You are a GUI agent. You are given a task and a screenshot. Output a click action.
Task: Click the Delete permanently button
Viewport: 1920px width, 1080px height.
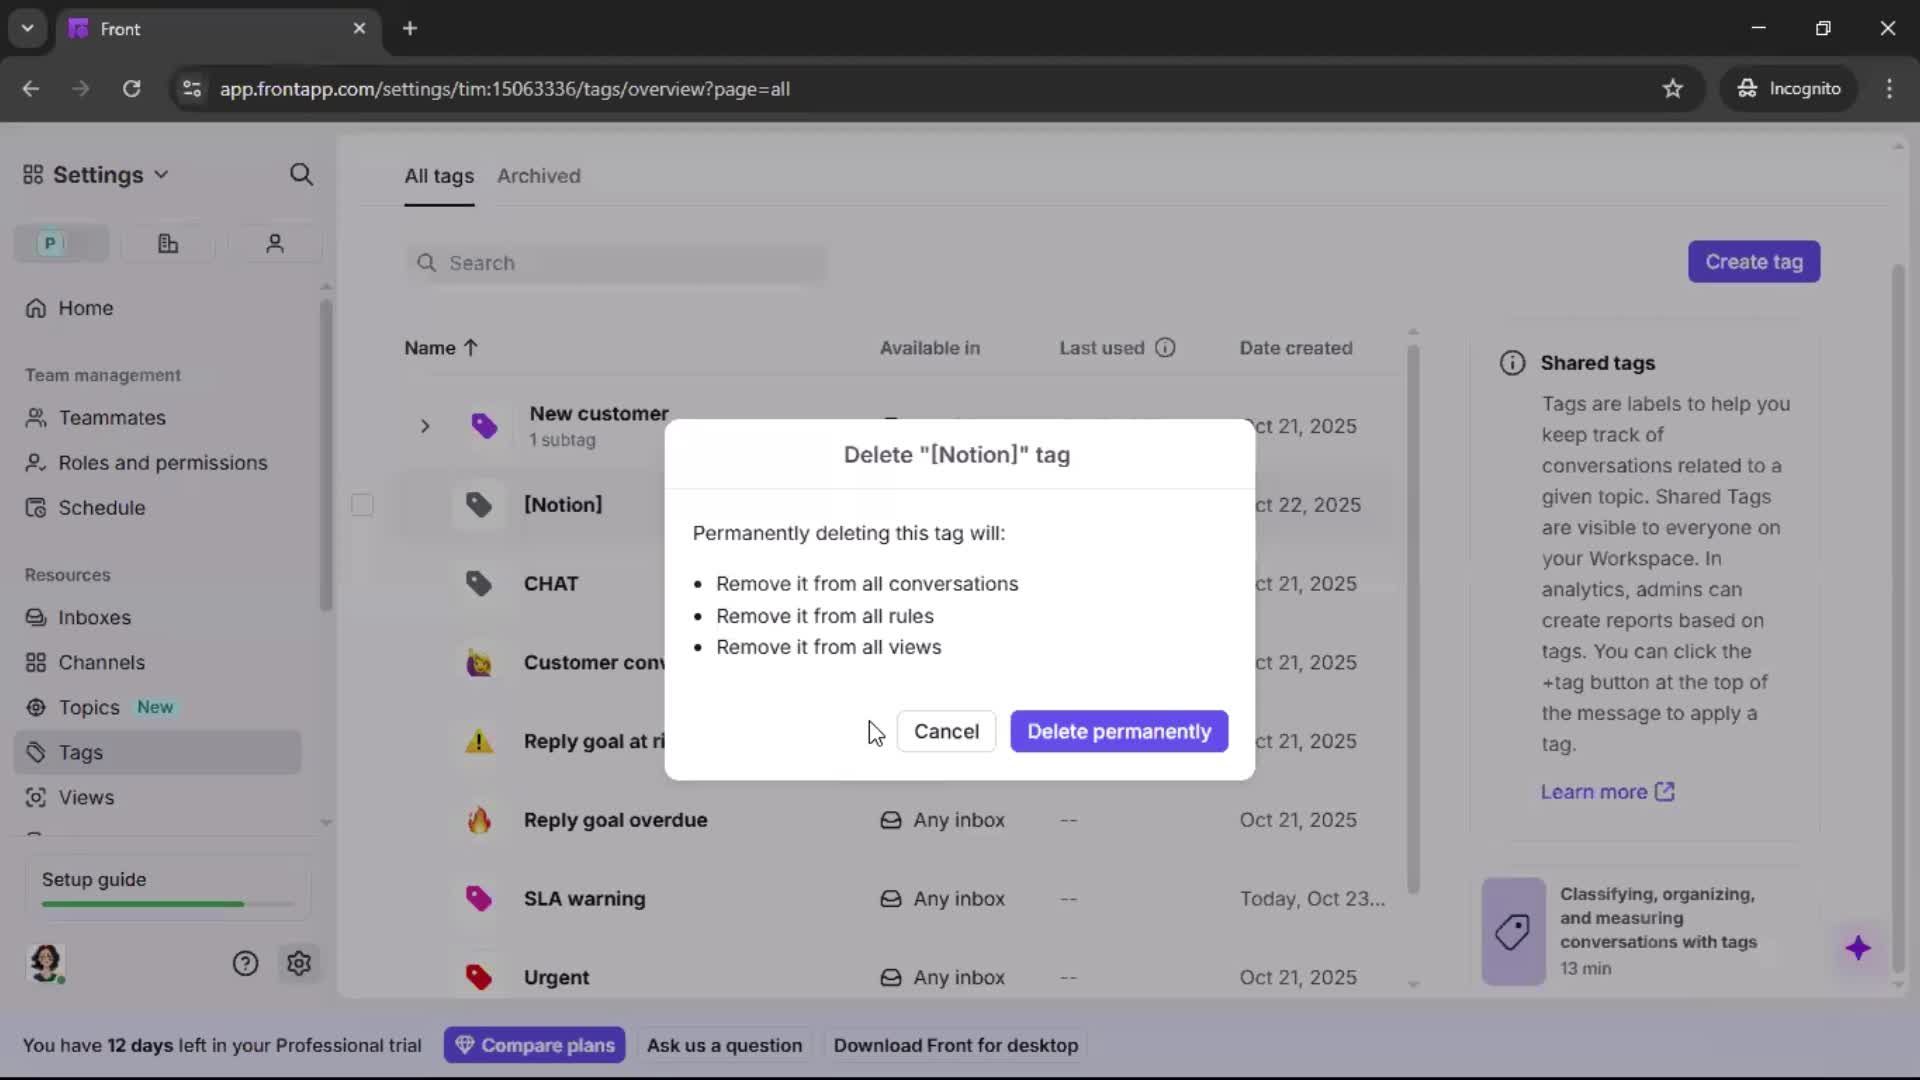1118,731
